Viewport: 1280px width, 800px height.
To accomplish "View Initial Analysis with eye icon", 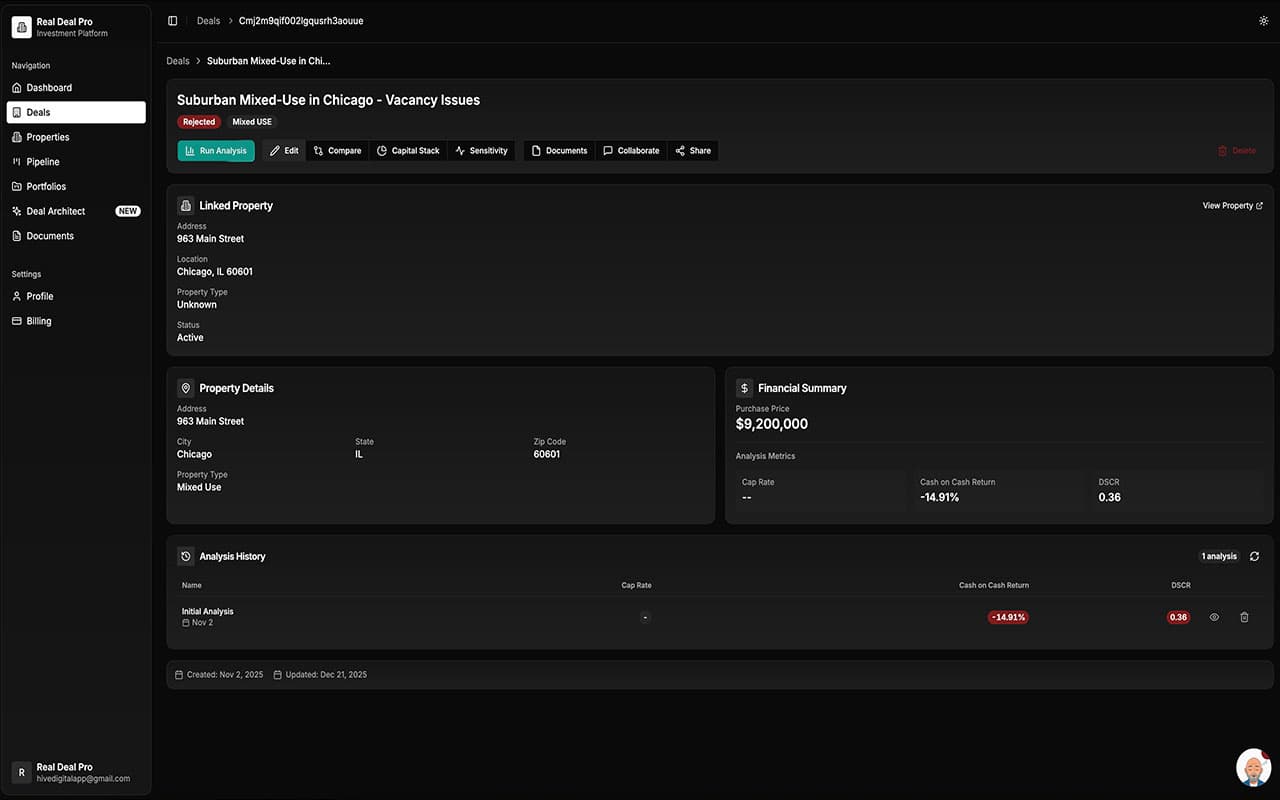I will (x=1214, y=617).
